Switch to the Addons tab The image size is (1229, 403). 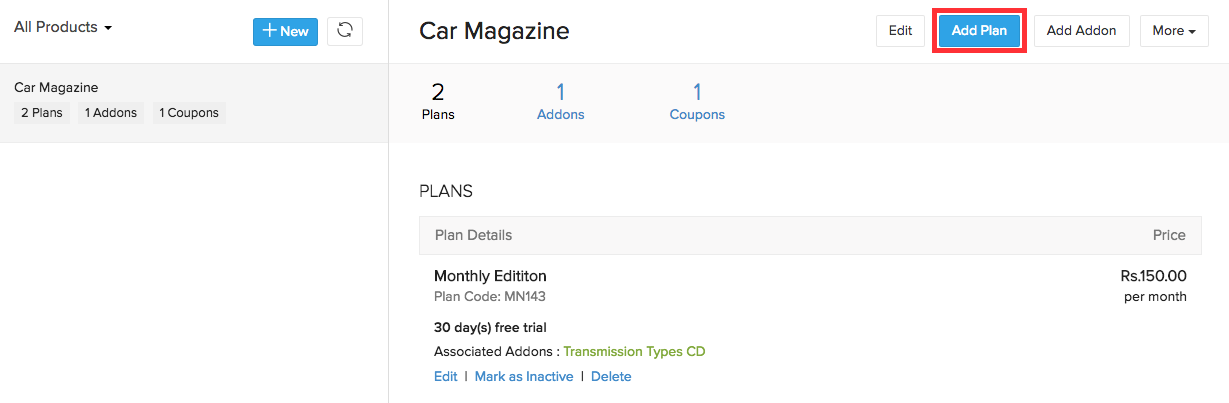560,103
